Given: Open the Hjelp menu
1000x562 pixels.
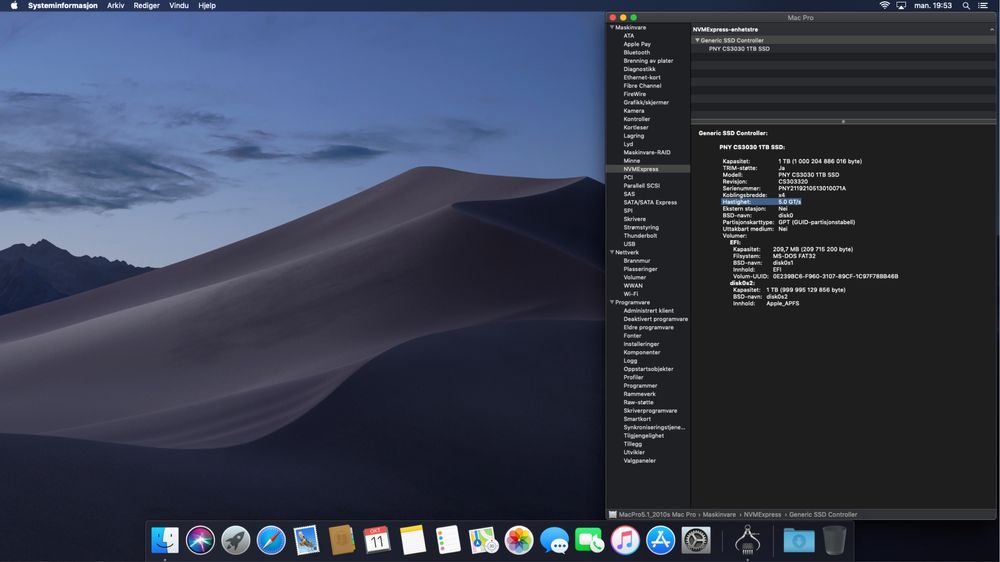Looking at the screenshot, I should coord(207,5).
